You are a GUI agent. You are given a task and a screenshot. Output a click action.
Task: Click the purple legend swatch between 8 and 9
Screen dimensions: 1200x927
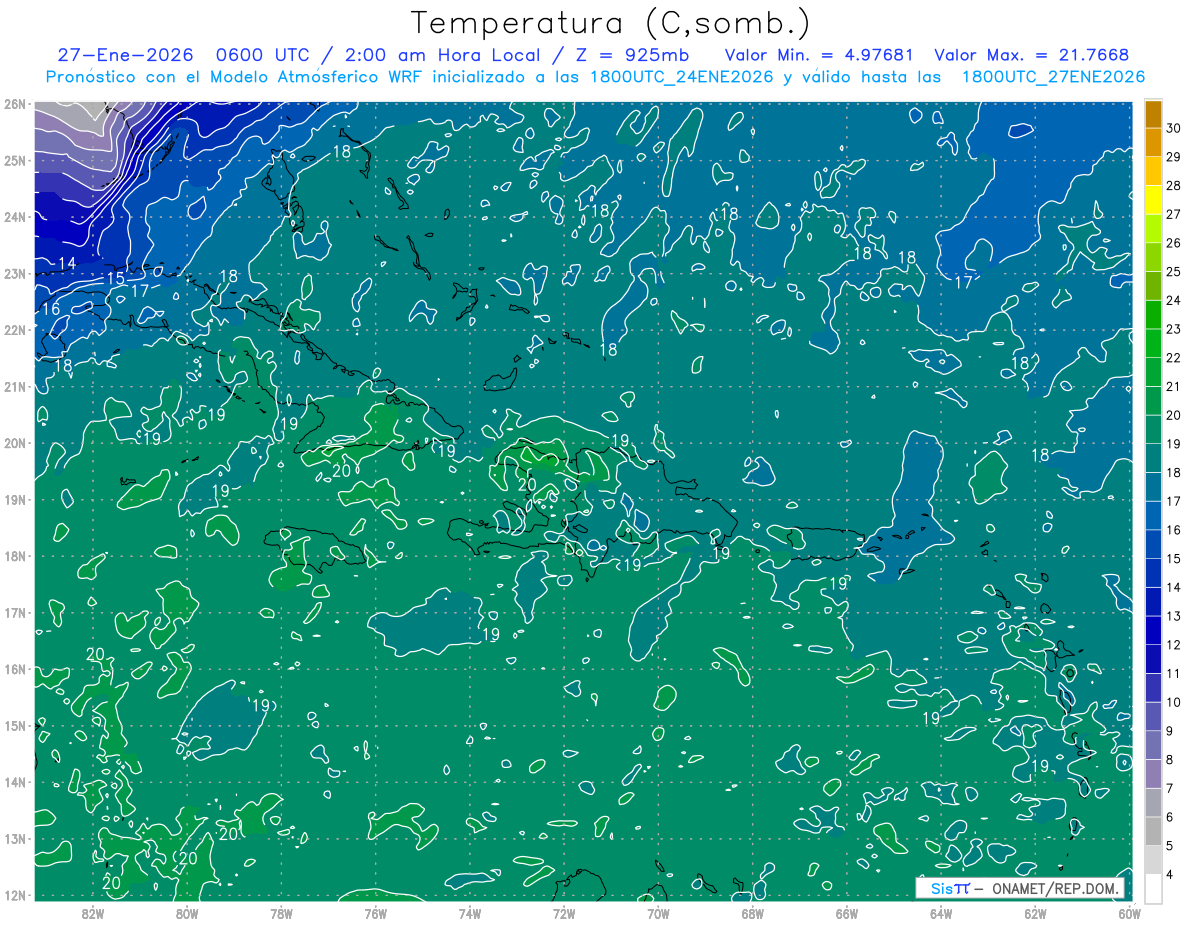pyautogui.click(x=1153, y=745)
